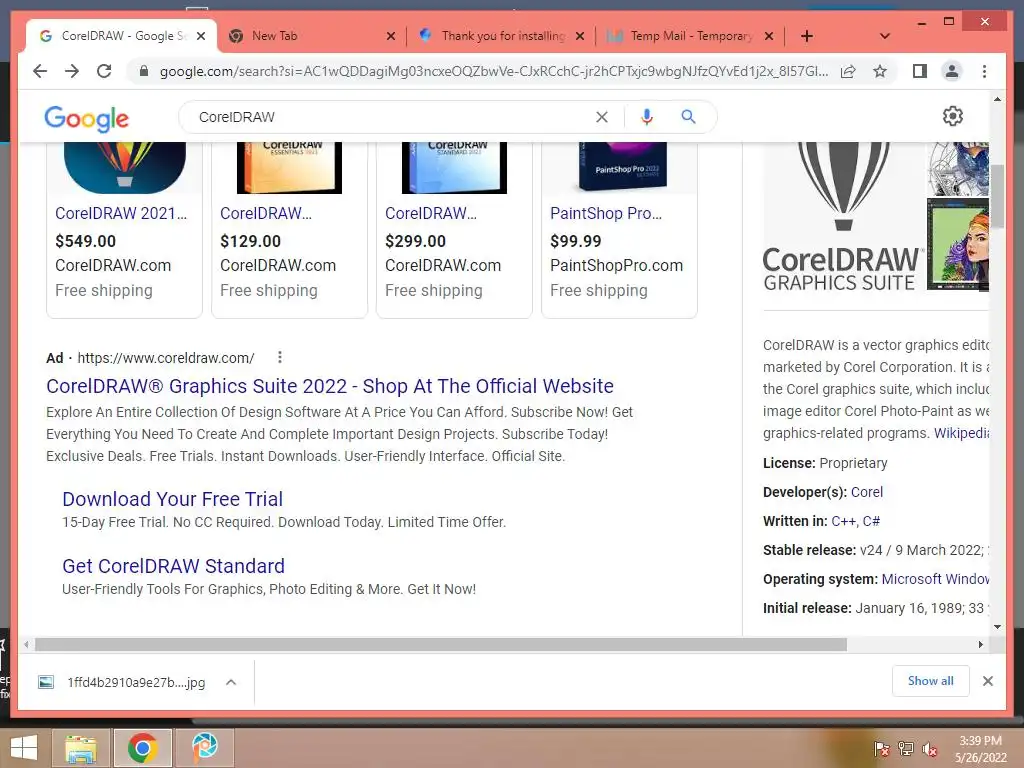Open the C# language link
This screenshot has width=1024, height=768.
coord(871,521)
